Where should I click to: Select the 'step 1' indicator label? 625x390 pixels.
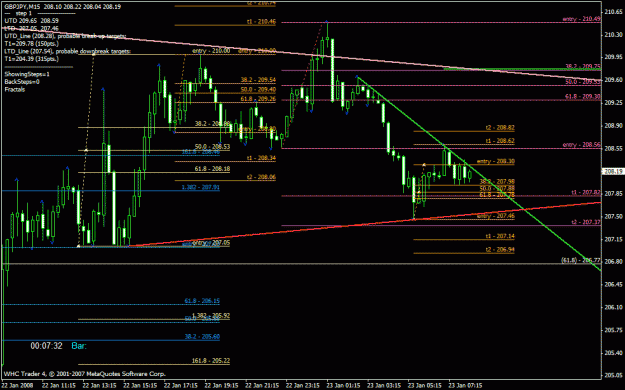[24, 14]
